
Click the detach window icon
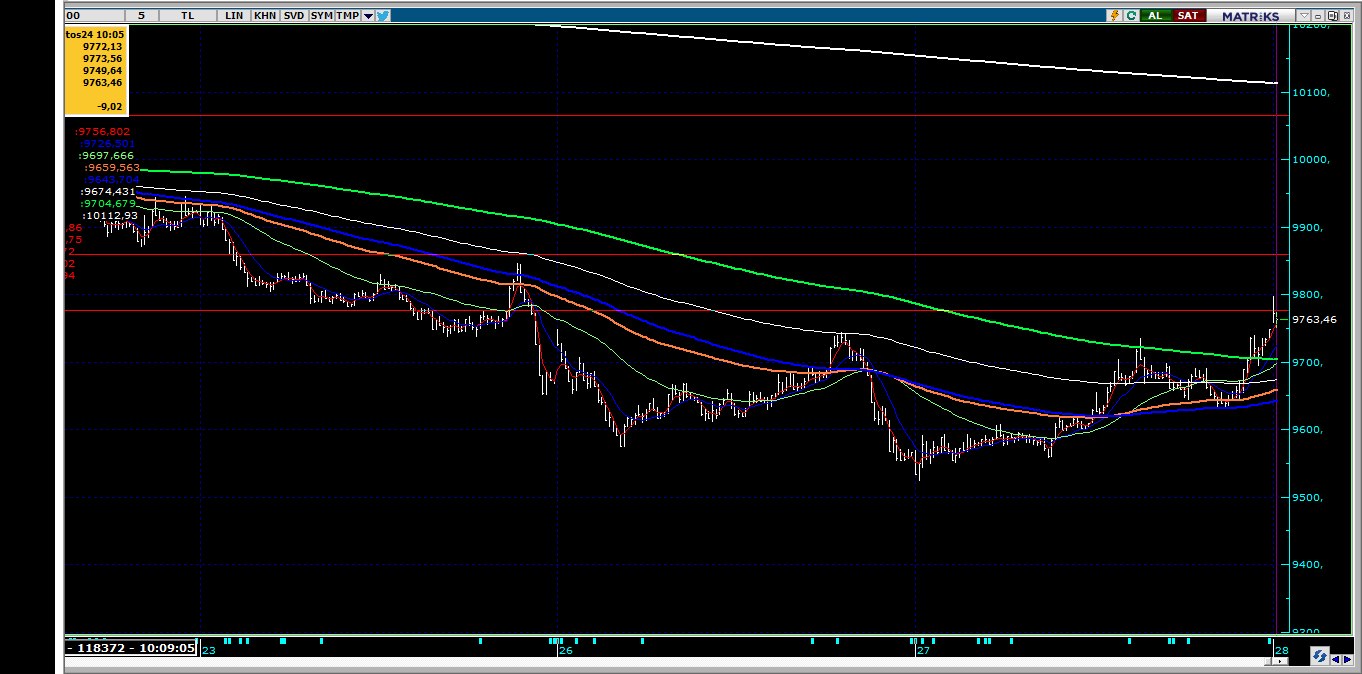click(1332, 15)
